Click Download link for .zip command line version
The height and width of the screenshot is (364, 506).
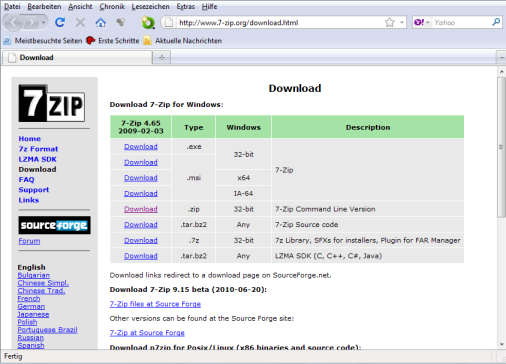(x=141, y=209)
